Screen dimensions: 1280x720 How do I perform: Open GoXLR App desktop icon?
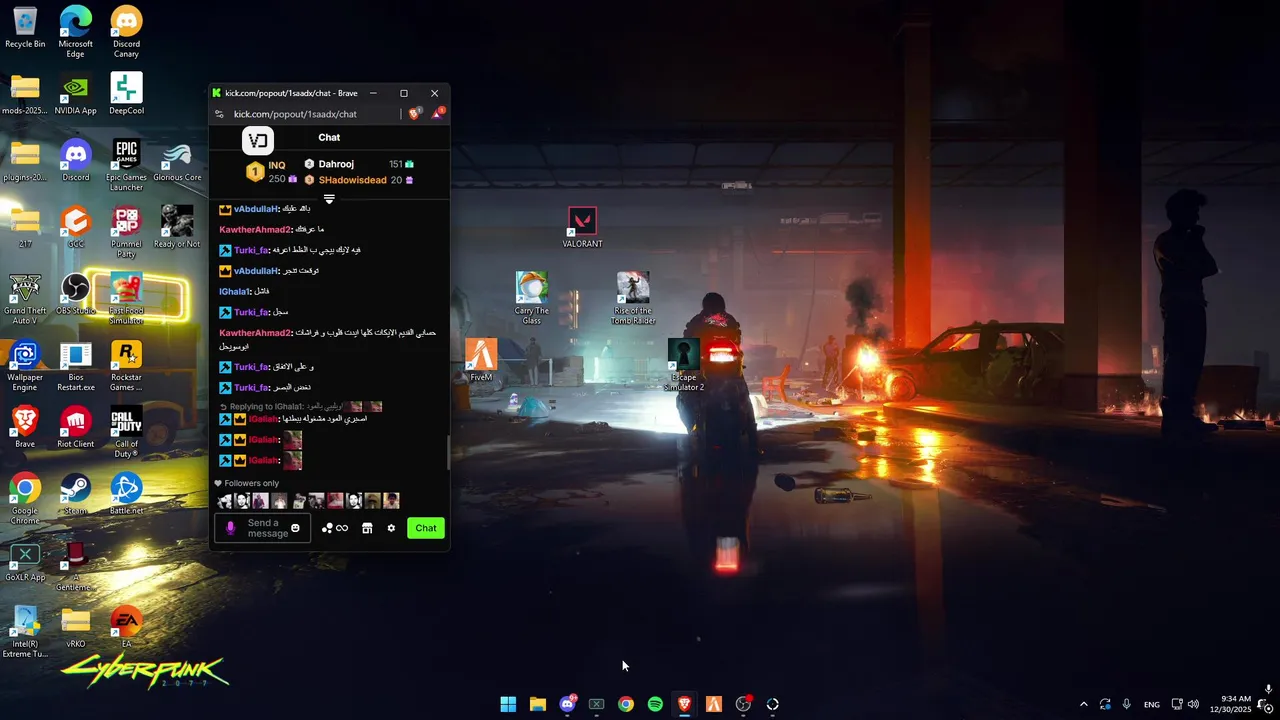[25, 561]
